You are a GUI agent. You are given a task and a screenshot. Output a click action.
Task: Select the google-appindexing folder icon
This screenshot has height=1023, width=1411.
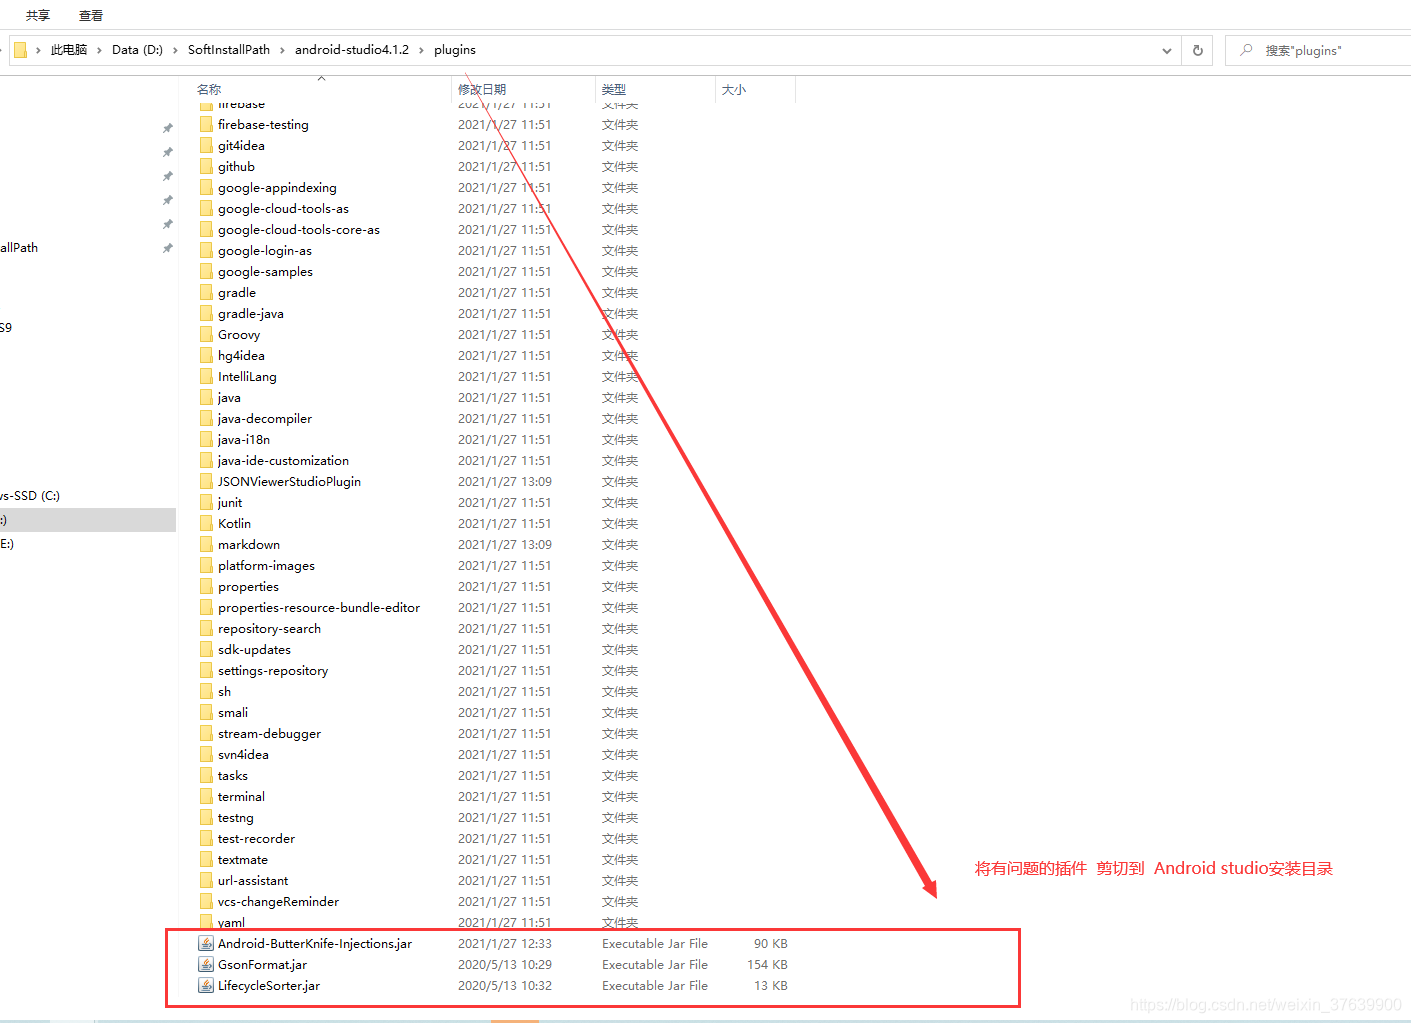pyautogui.click(x=206, y=188)
